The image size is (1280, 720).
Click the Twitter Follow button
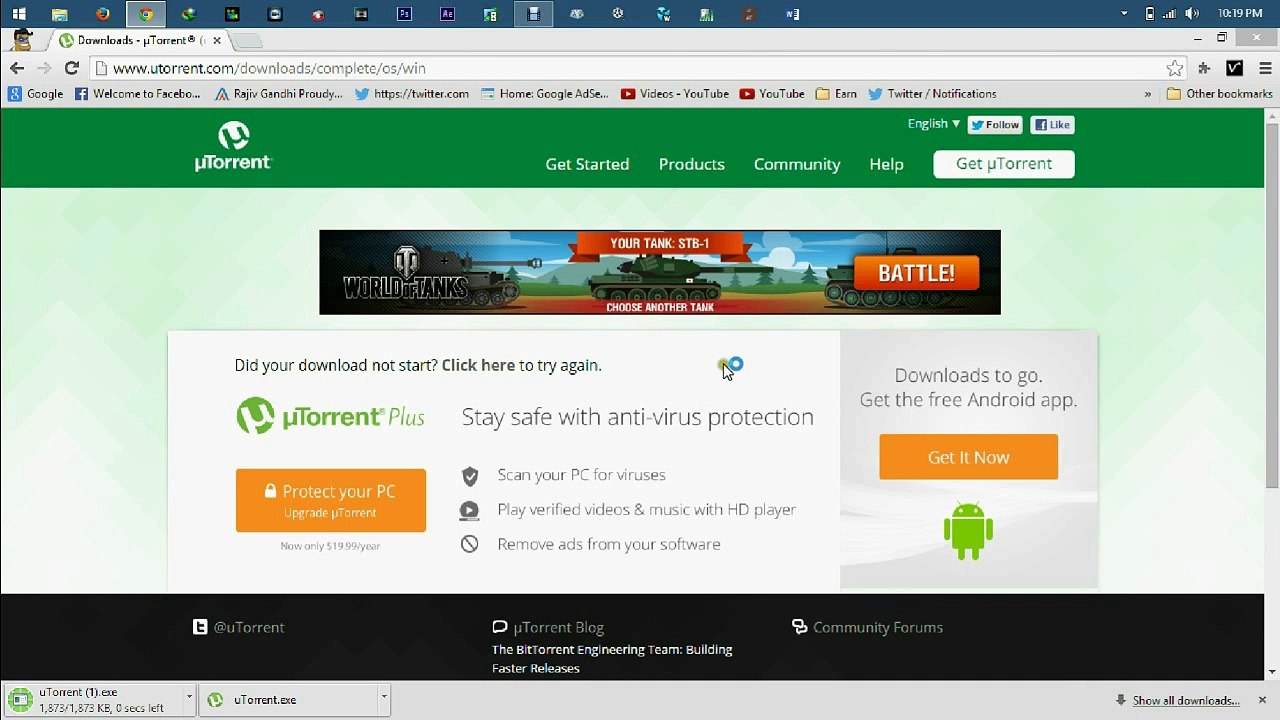click(x=995, y=125)
